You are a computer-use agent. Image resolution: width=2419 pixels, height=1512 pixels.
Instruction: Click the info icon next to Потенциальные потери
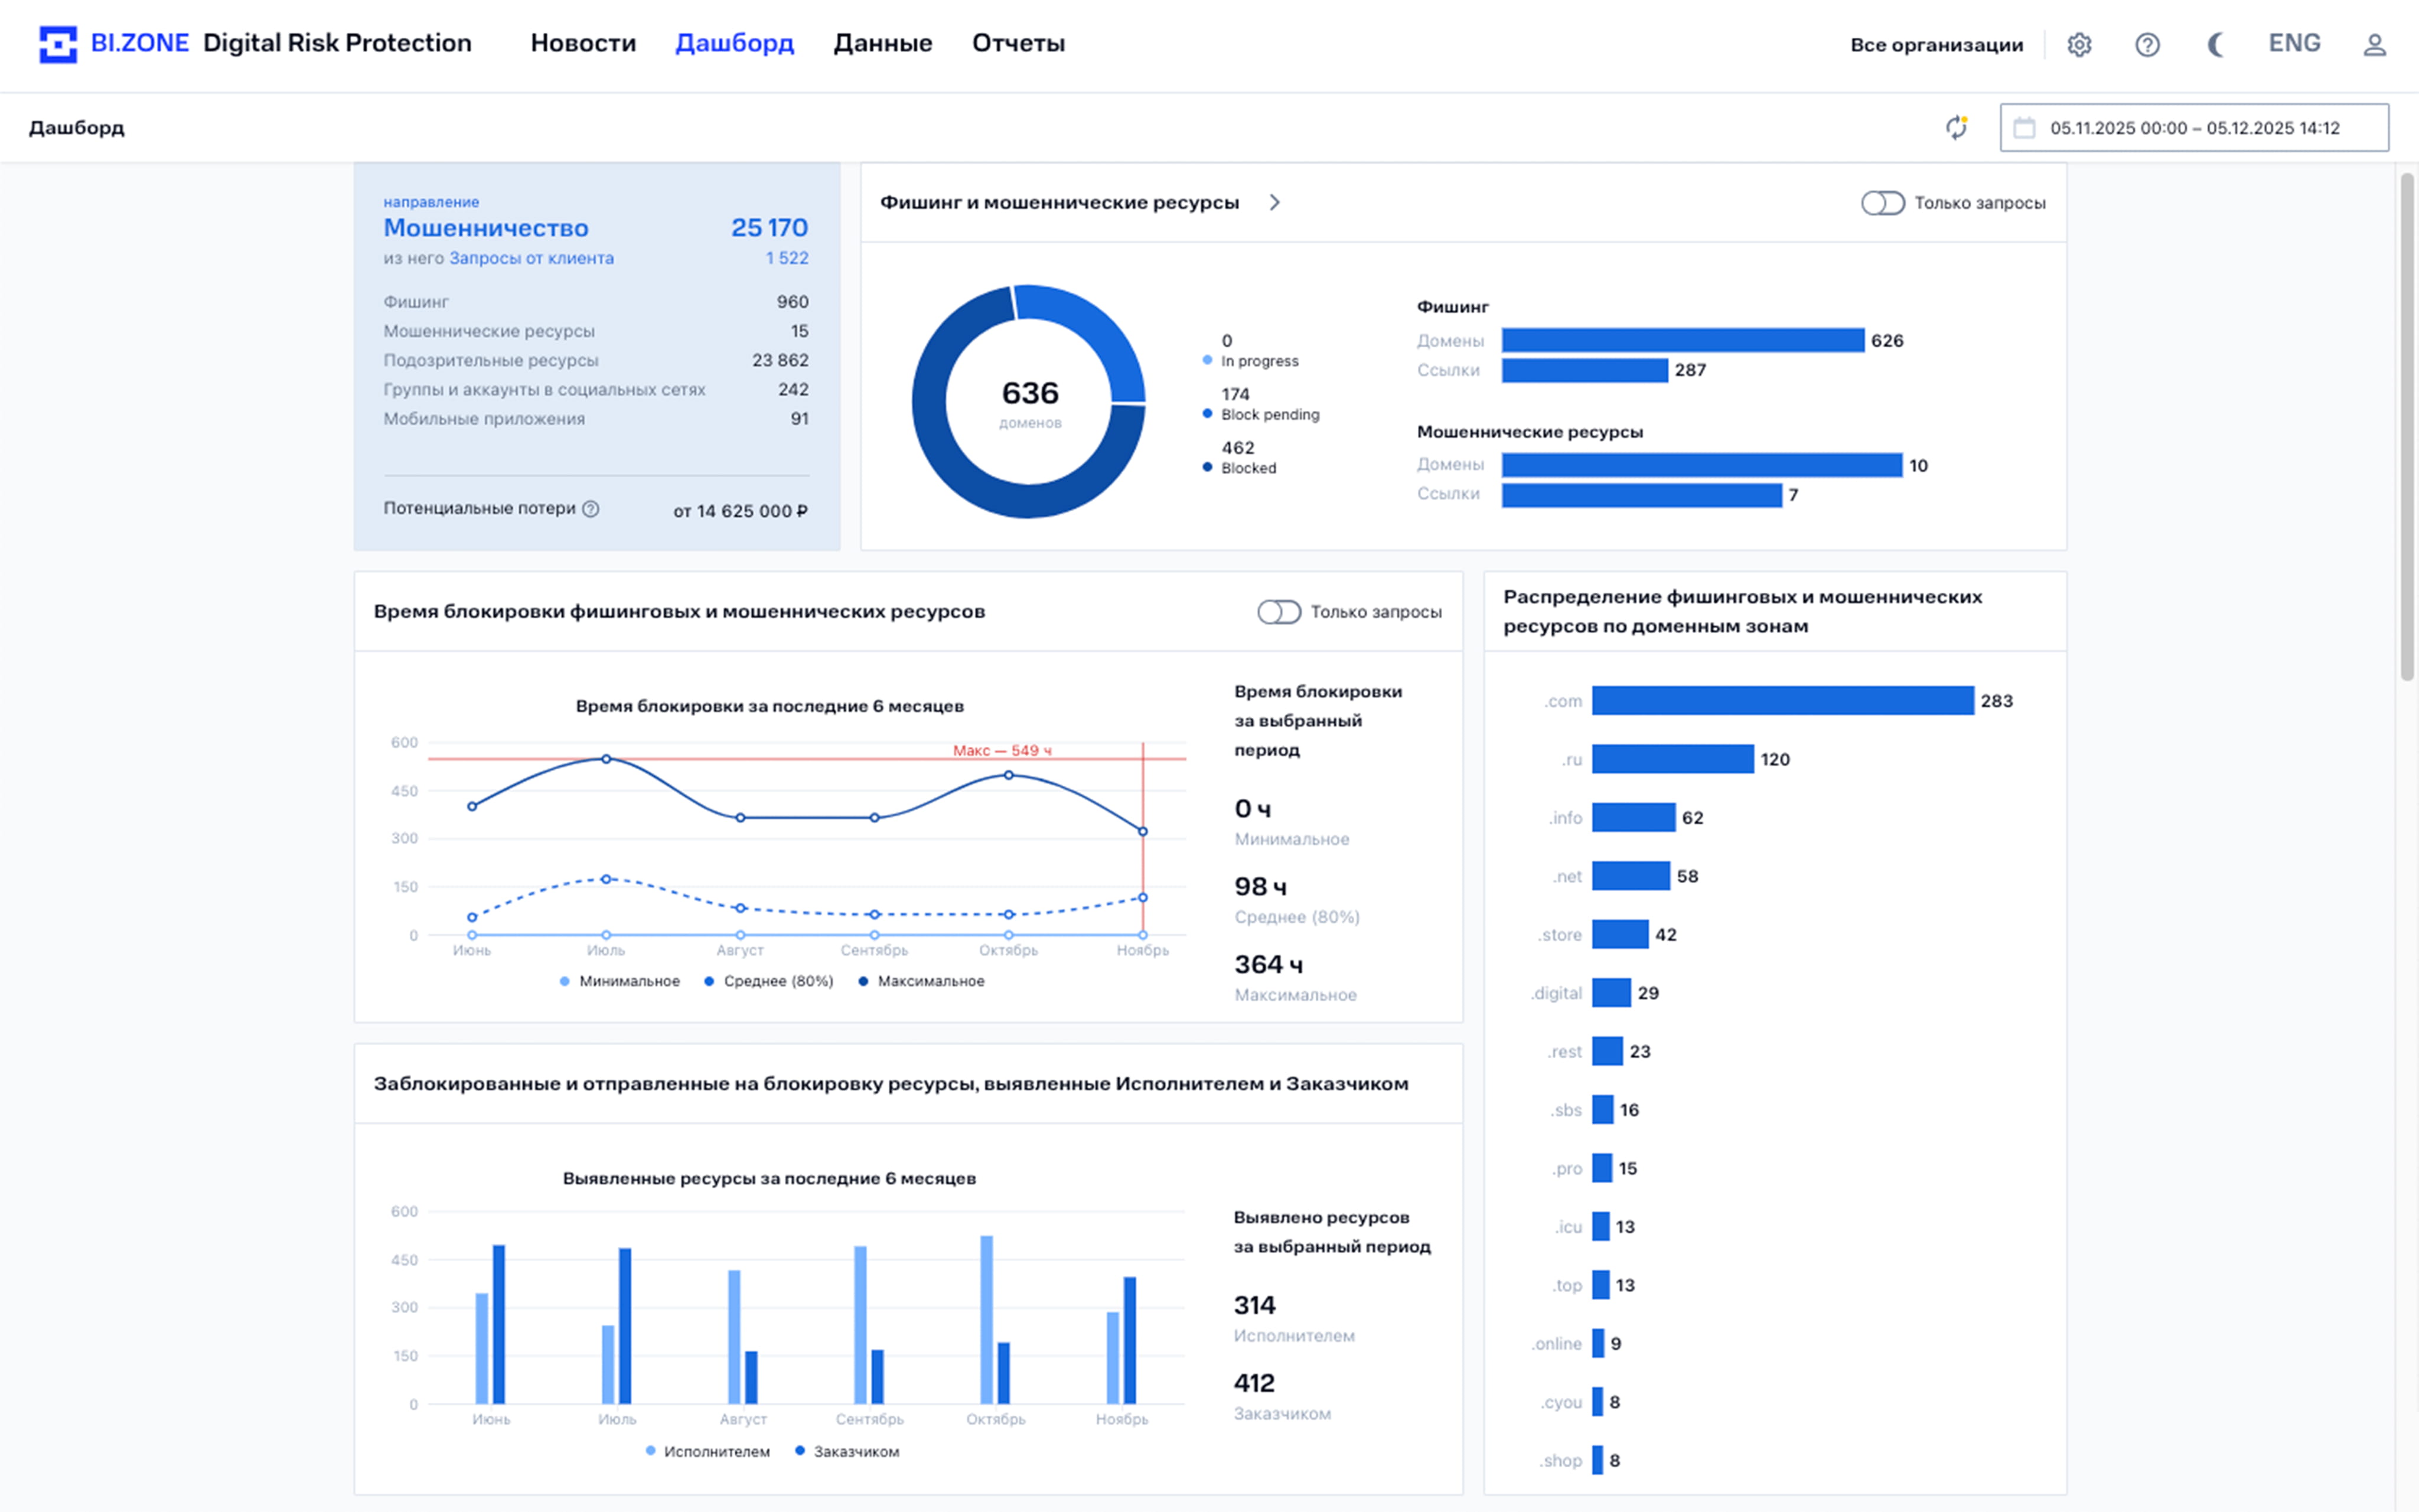coord(591,509)
